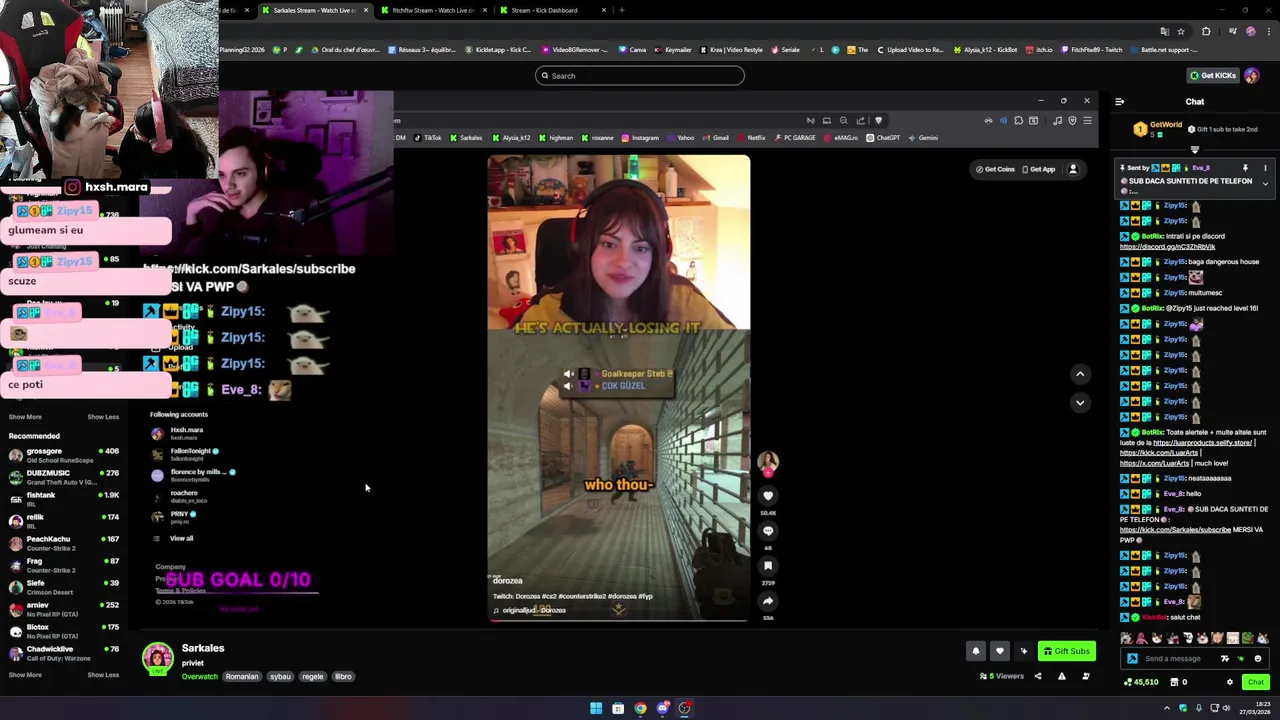This screenshot has width=1280, height=720.
Task: Toggle follow heart for Sarkales
Action: [x=999, y=651]
